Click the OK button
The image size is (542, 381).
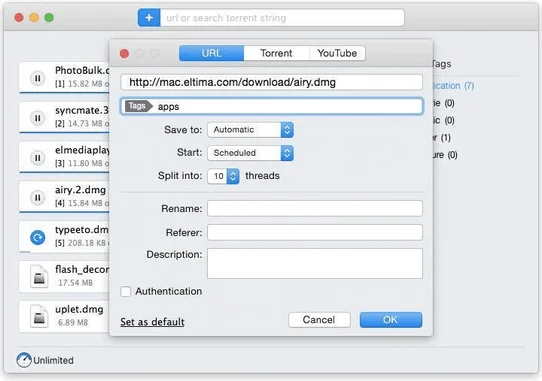[391, 320]
